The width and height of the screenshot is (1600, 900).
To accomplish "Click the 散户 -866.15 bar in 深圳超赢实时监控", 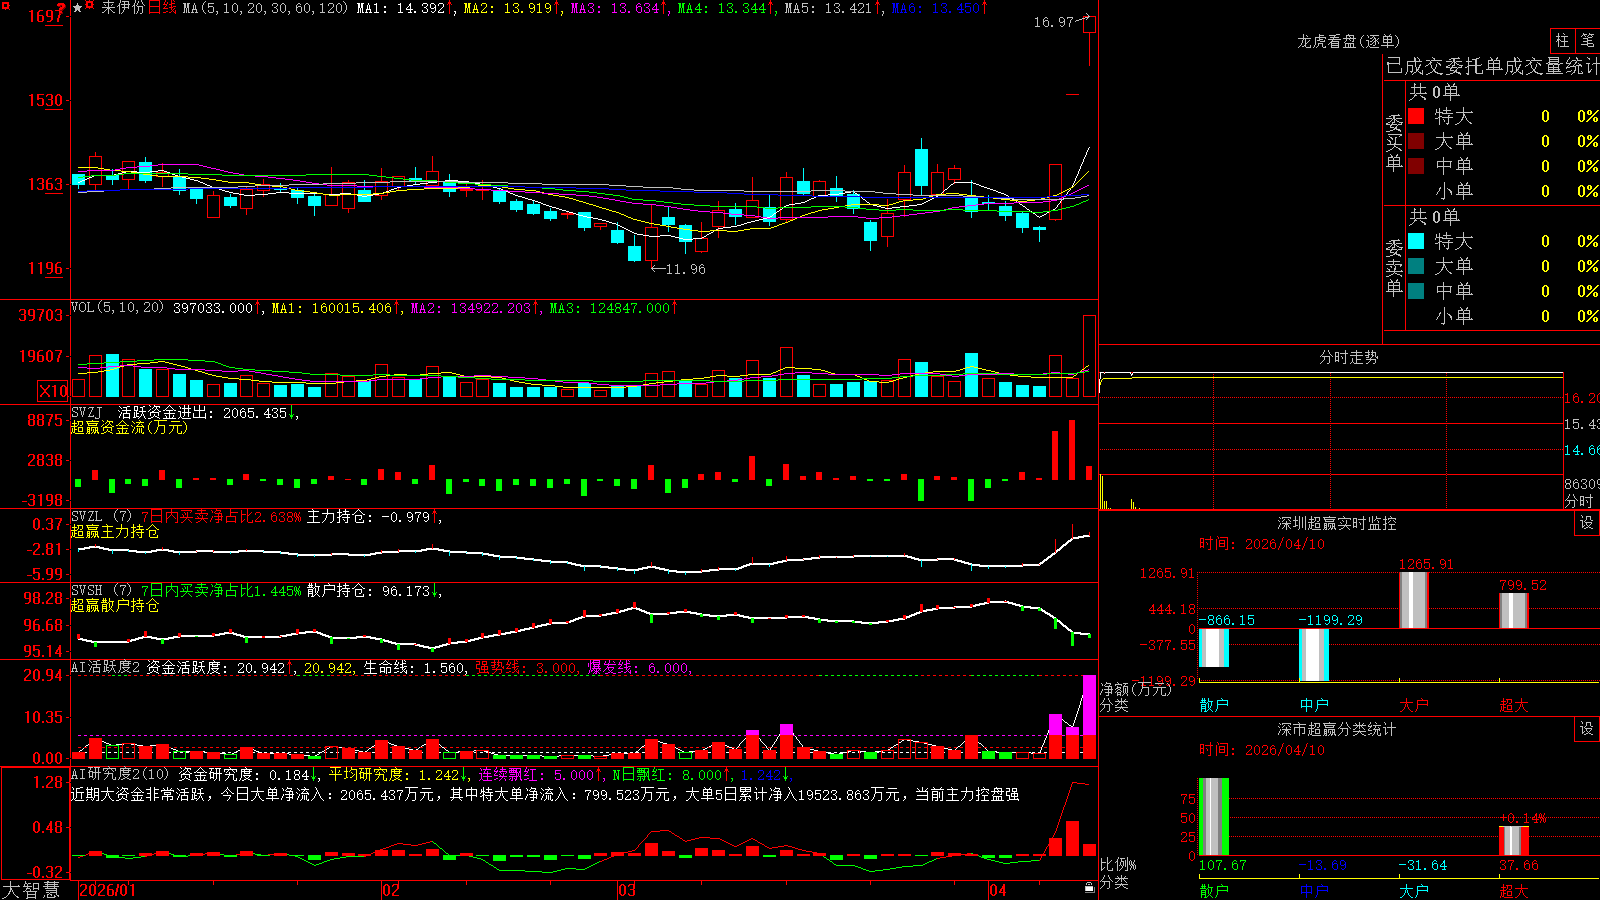I will [1213, 648].
